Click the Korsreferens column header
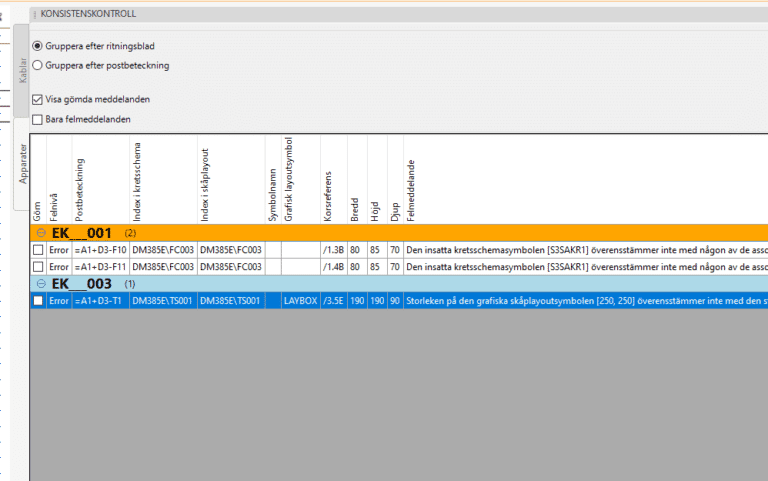This screenshot has height=481, width=768. [327, 192]
